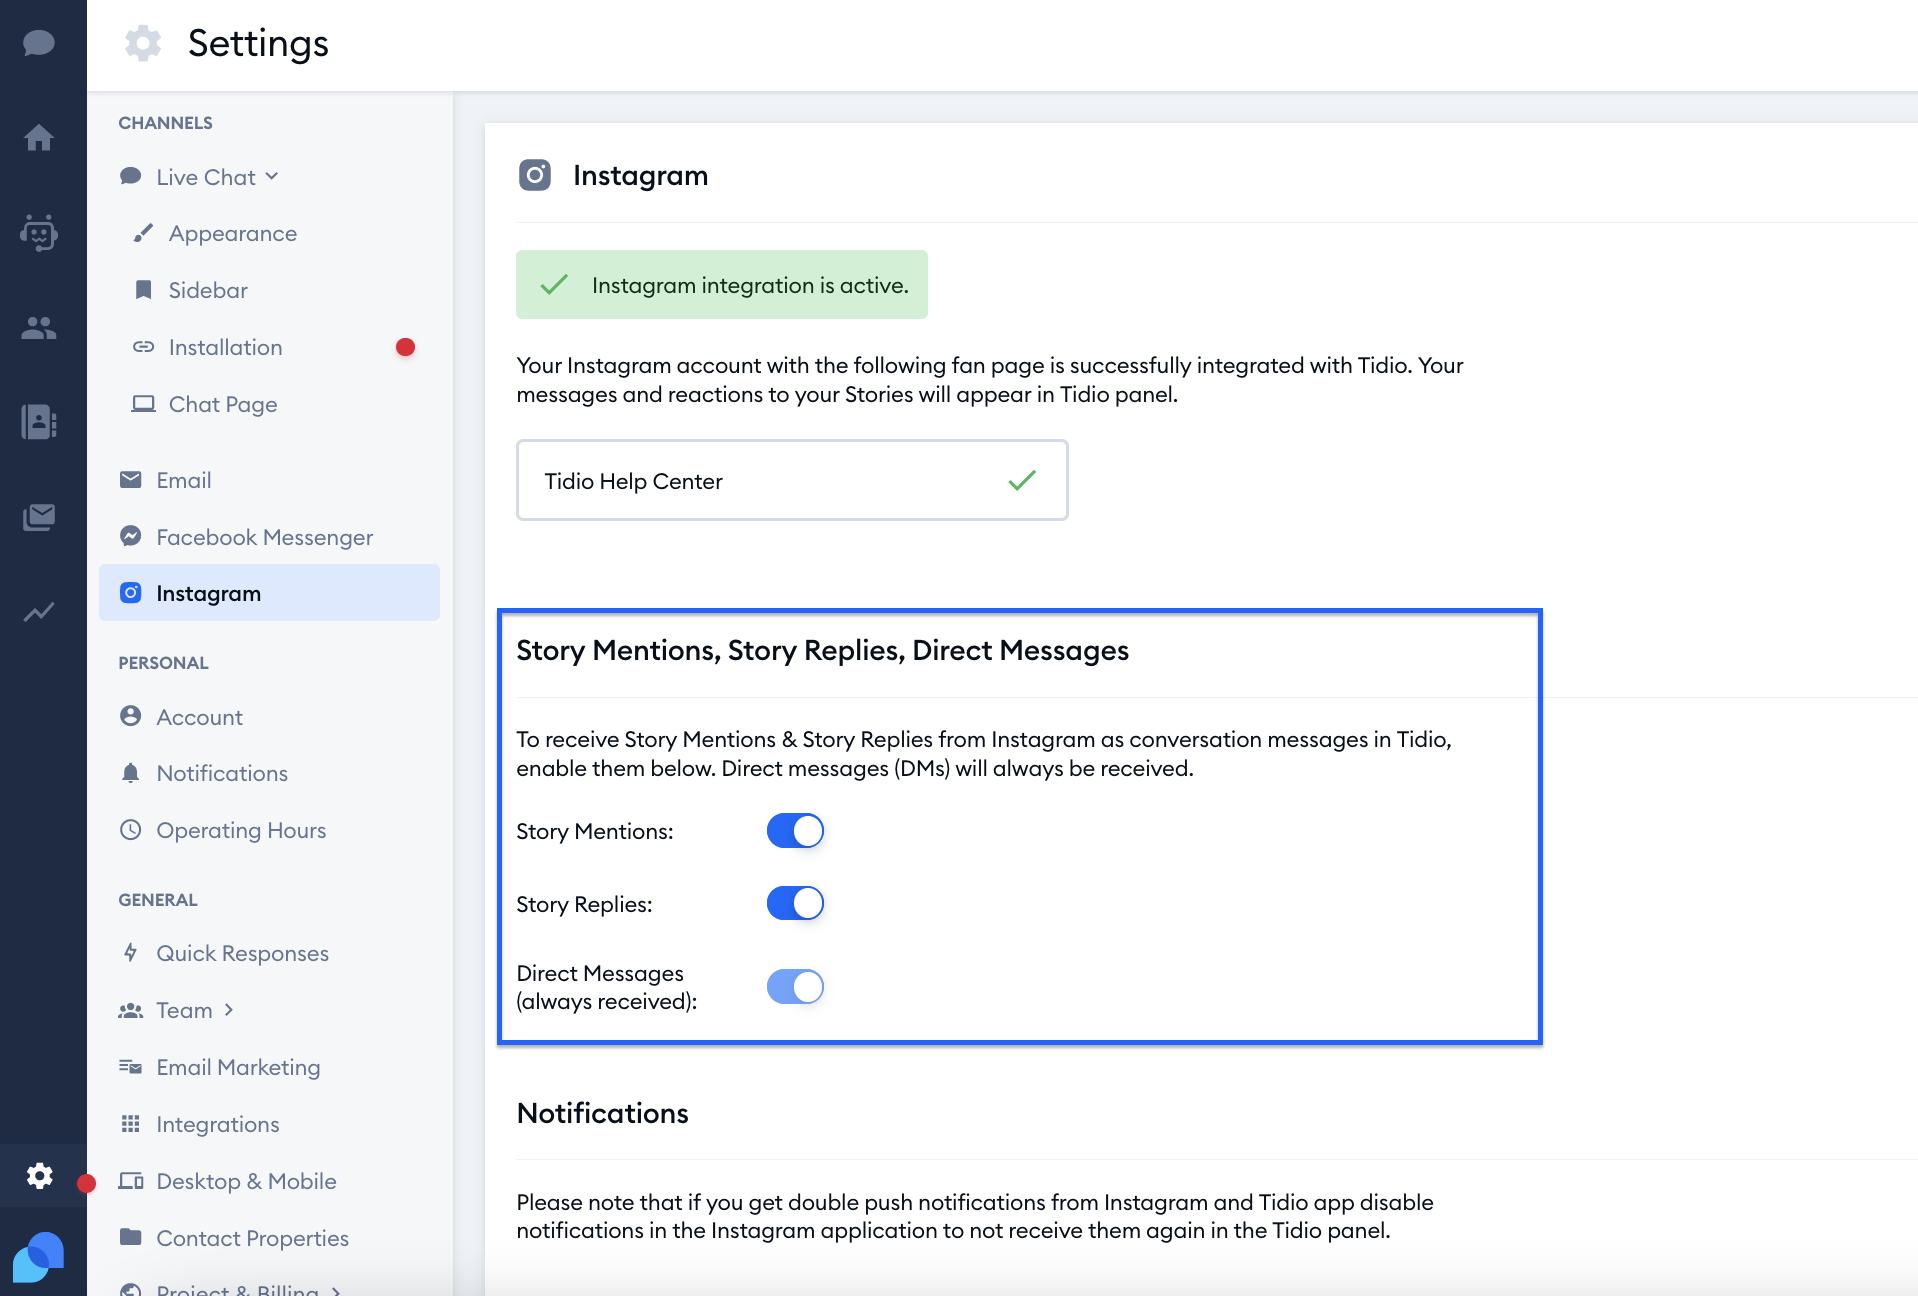Image resolution: width=1918 pixels, height=1296 pixels.
Task: Click the 'Story Mentions:' label
Action: 595,831
